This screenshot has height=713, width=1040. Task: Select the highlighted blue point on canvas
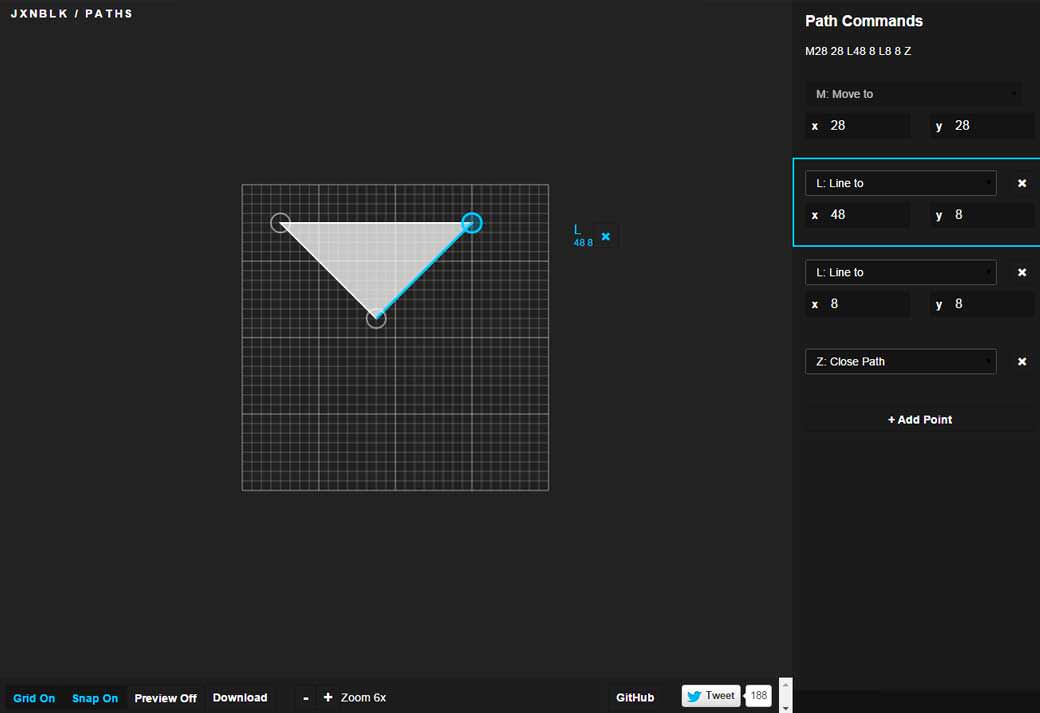coord(472,223)
